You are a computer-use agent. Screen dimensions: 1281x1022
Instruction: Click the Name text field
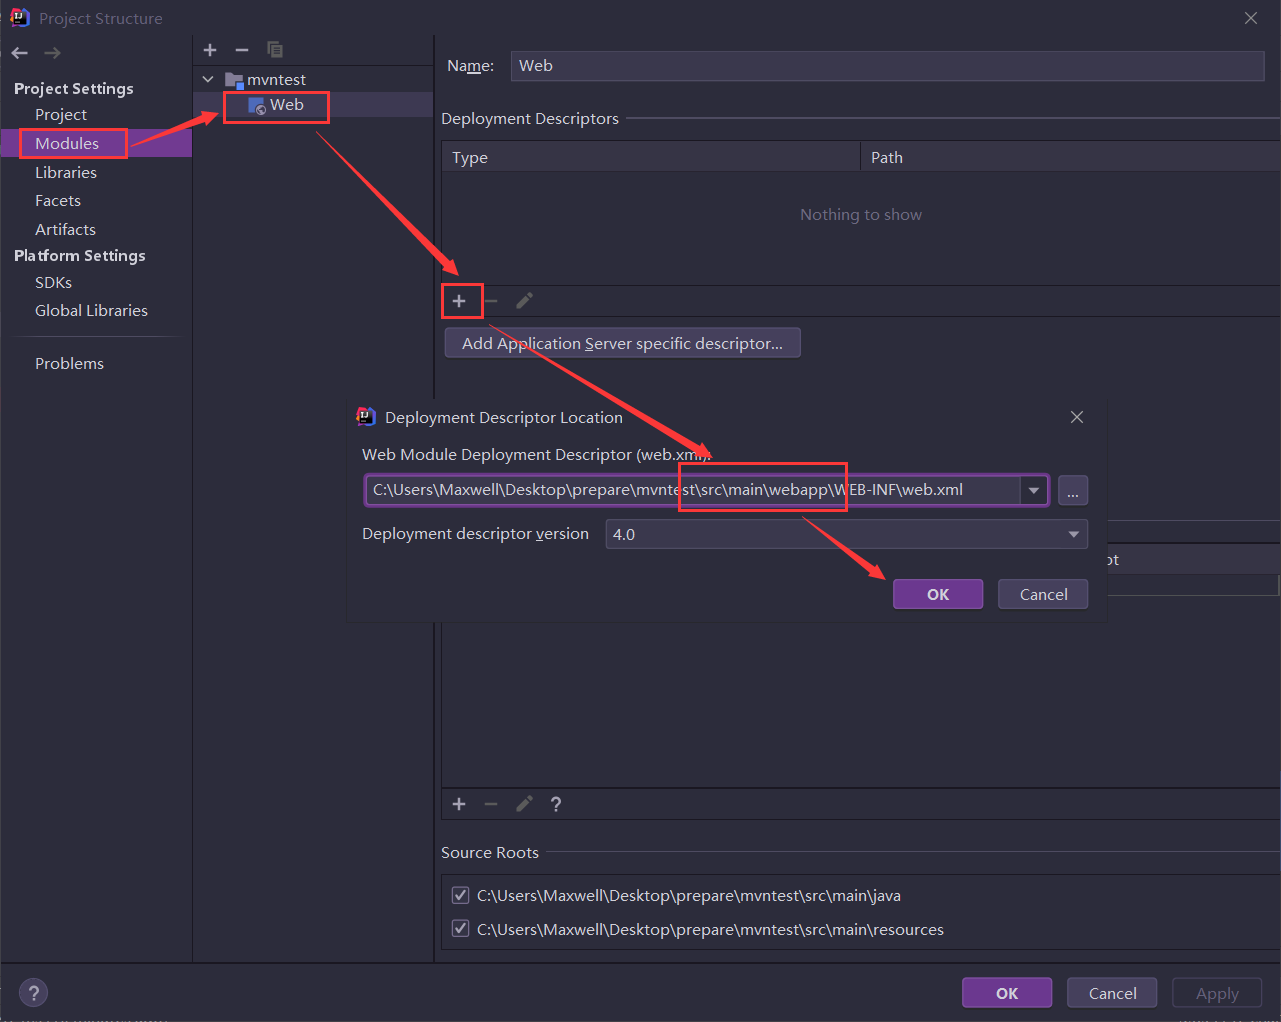[x=886, y=66]
